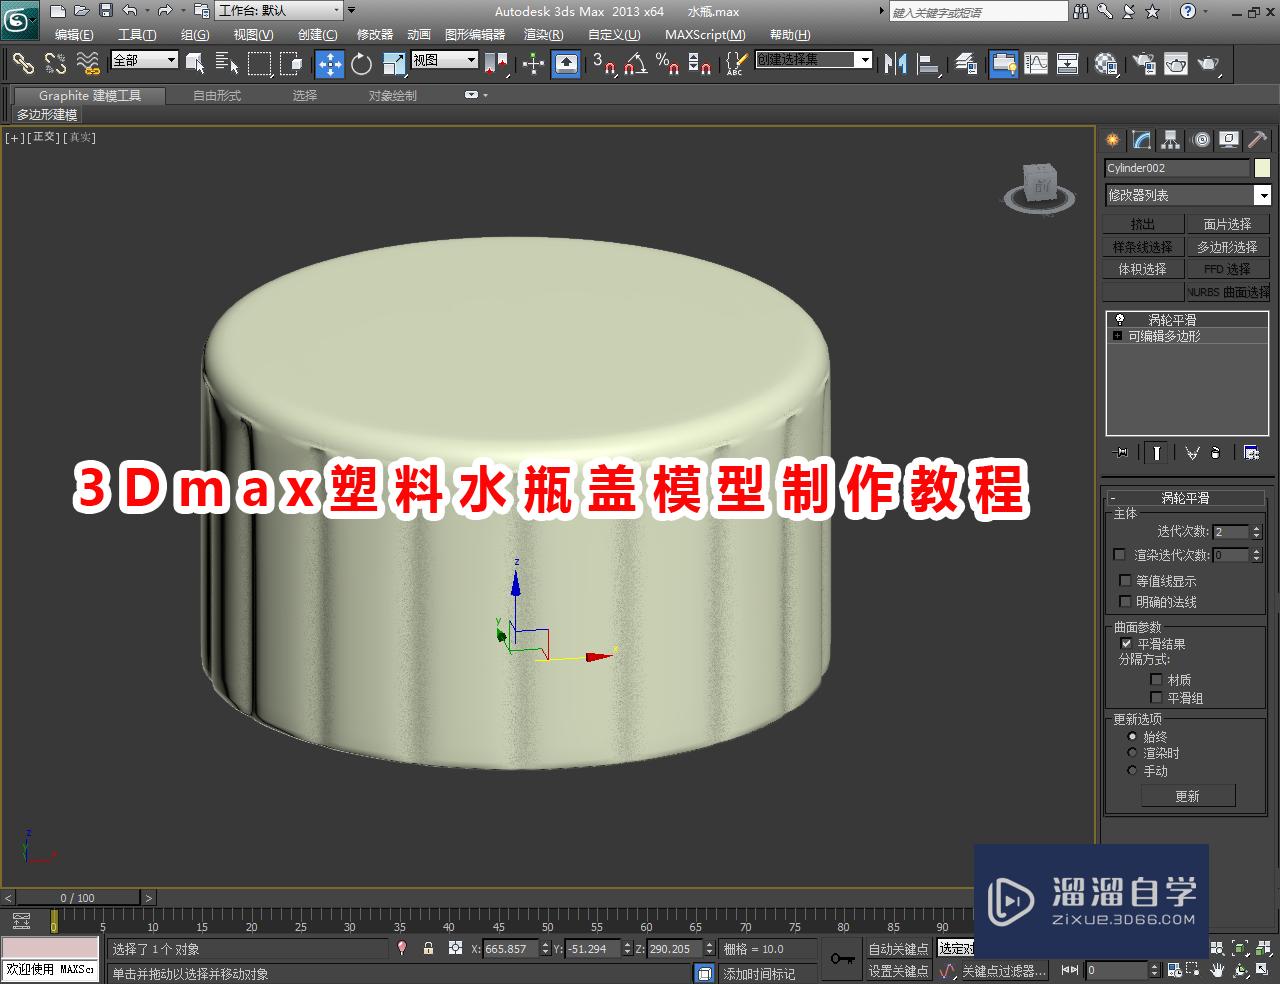Uncheck 平滑结果 checkbox
This screenshot has height=984, width=1280.
pyautogui.click(x=1126, y=643)
